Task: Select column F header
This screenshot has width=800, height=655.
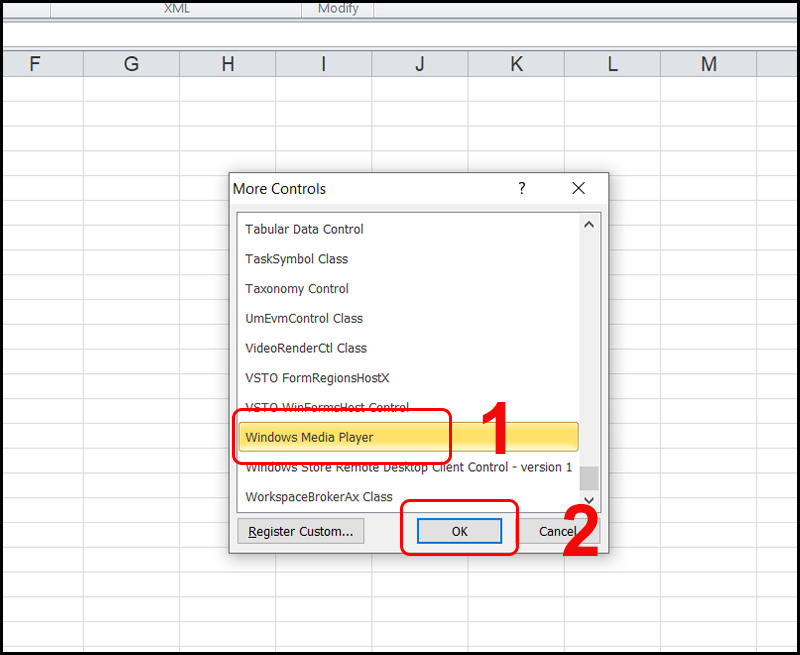Action: click(x=43, y=64)
